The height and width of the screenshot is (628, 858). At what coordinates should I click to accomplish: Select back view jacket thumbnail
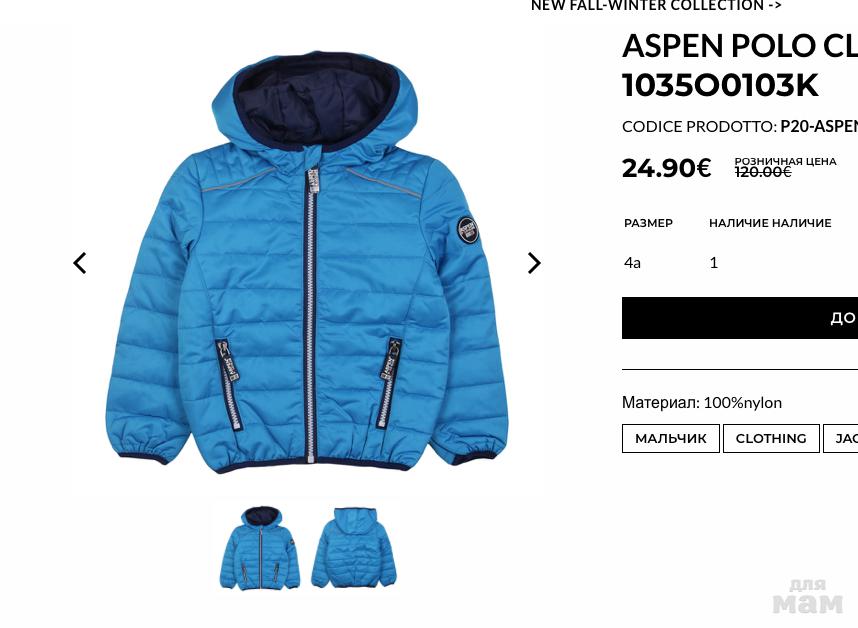coord(354,548)
